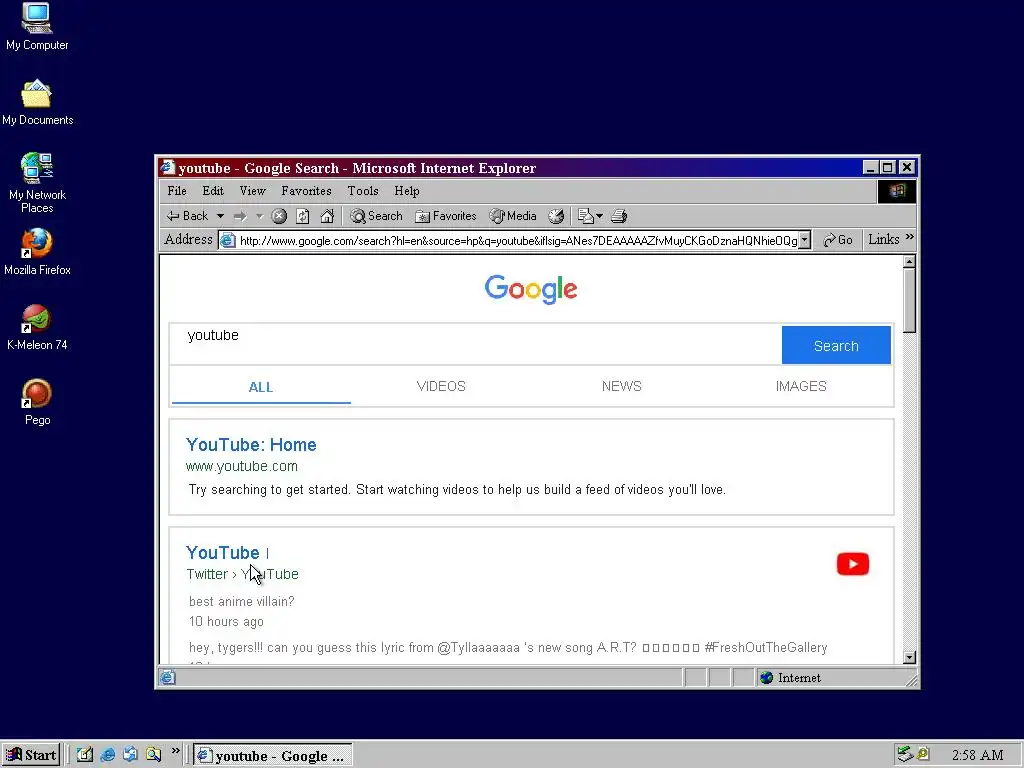Click the Forward arrow toolbar icon
The image size is (1024, 768).
tap(240, 216)
